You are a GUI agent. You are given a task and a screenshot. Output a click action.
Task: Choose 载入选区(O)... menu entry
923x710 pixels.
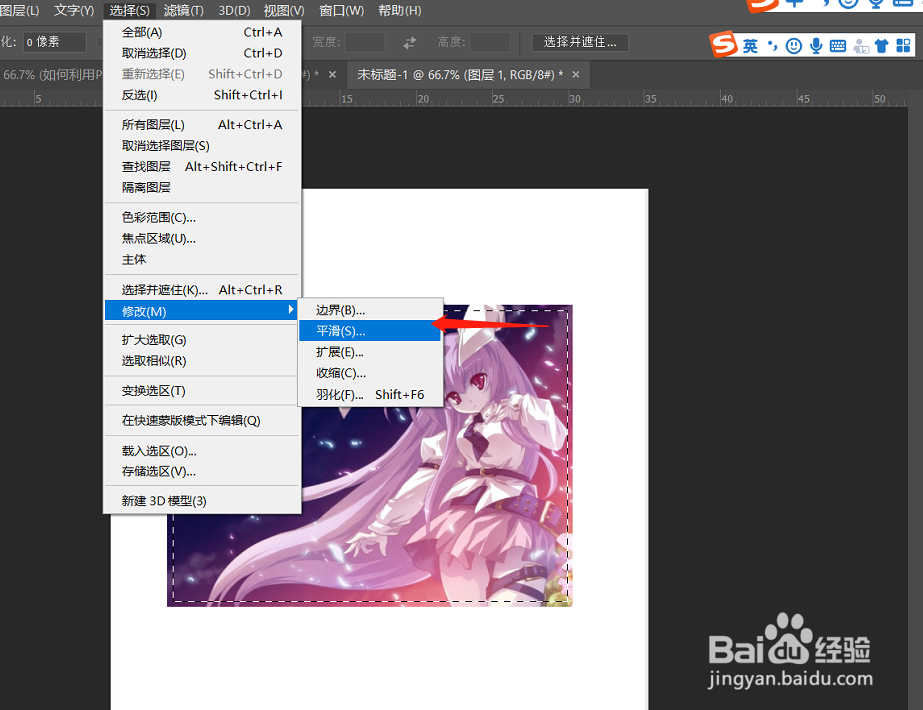tap(202, 451)
